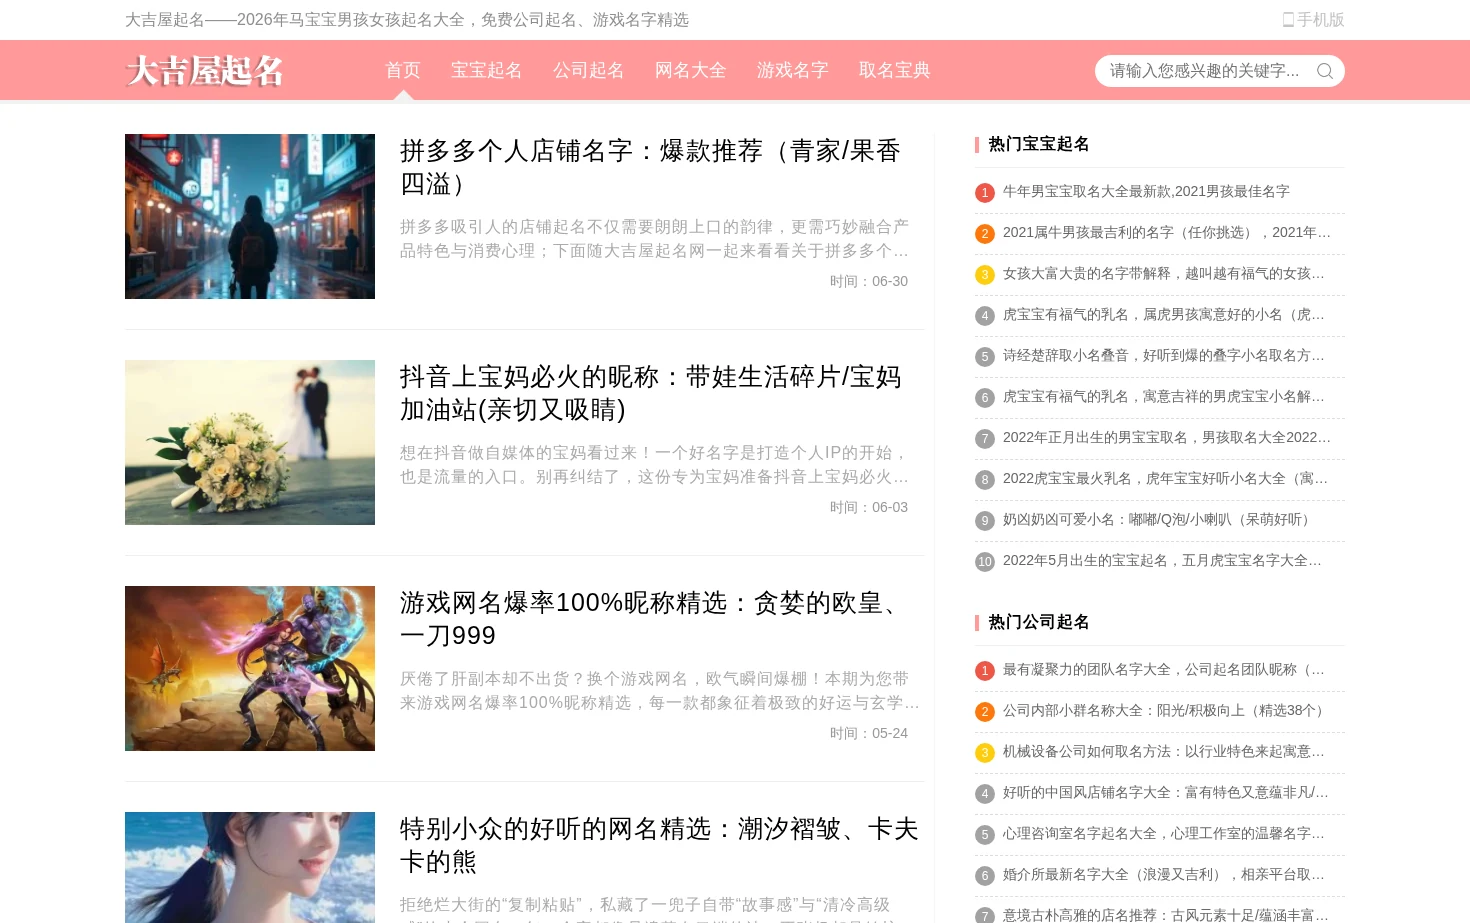Click the 时间：06-03 date label

click(x=869, y=507)
